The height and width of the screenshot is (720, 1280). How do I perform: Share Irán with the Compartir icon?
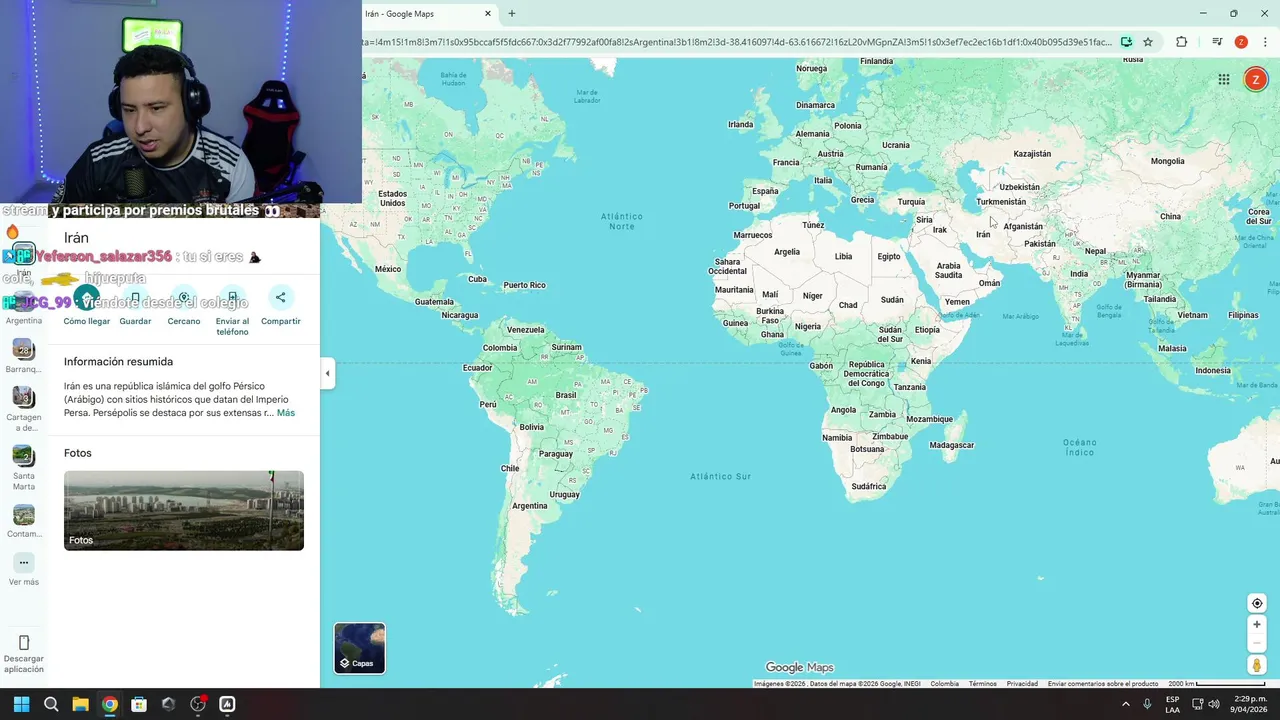281,298
